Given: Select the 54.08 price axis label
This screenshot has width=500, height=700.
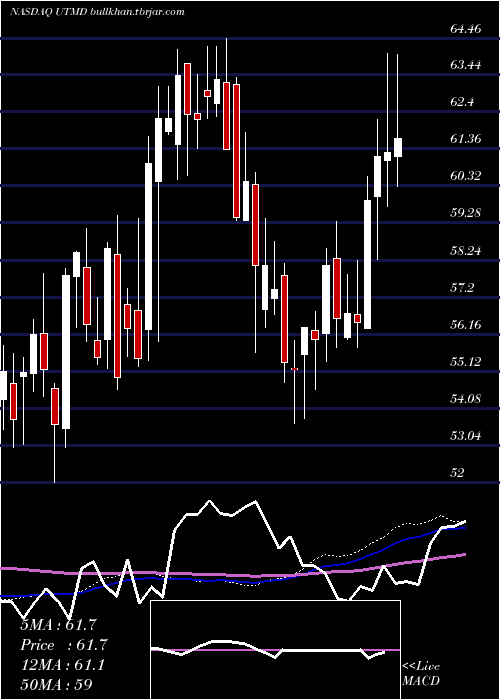Looking at the screenshot, I should click(466, 399).
